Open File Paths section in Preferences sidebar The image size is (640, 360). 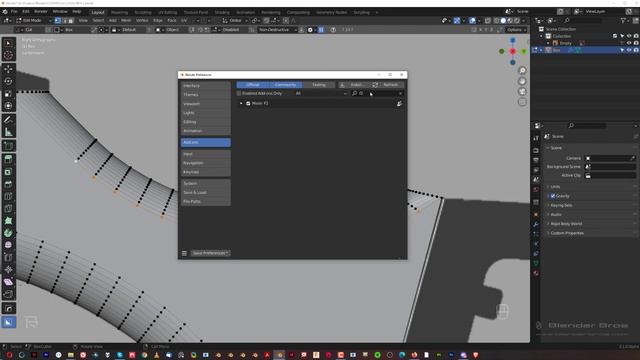pyautogui.click(x=206, y=202)
